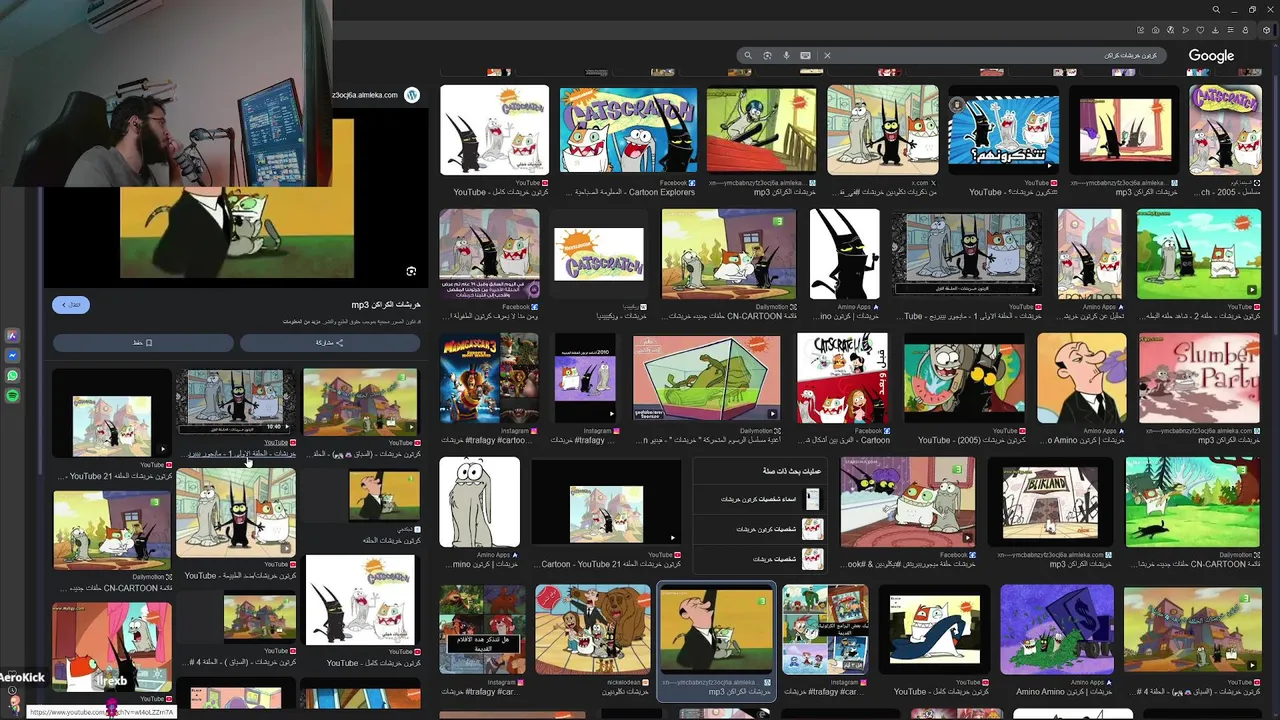Open WhatsApp from the sidebar
Viewport: 1280px width, 720px height.
click(x=13, y=376)
